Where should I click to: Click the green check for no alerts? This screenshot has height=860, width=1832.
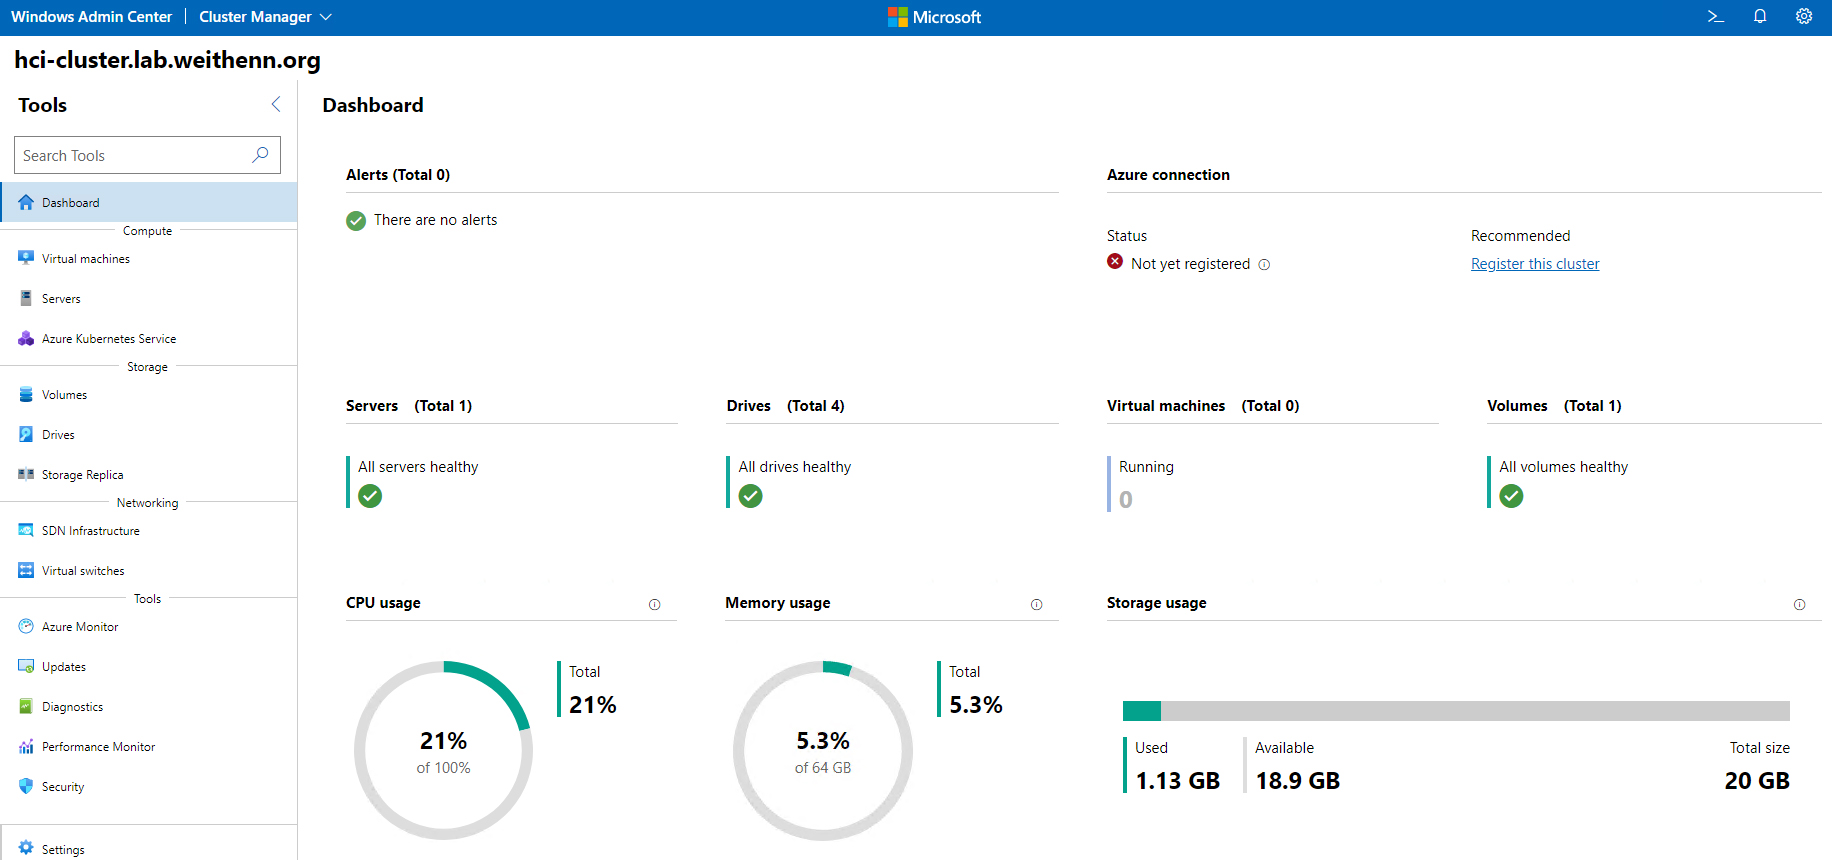point(356,221)
